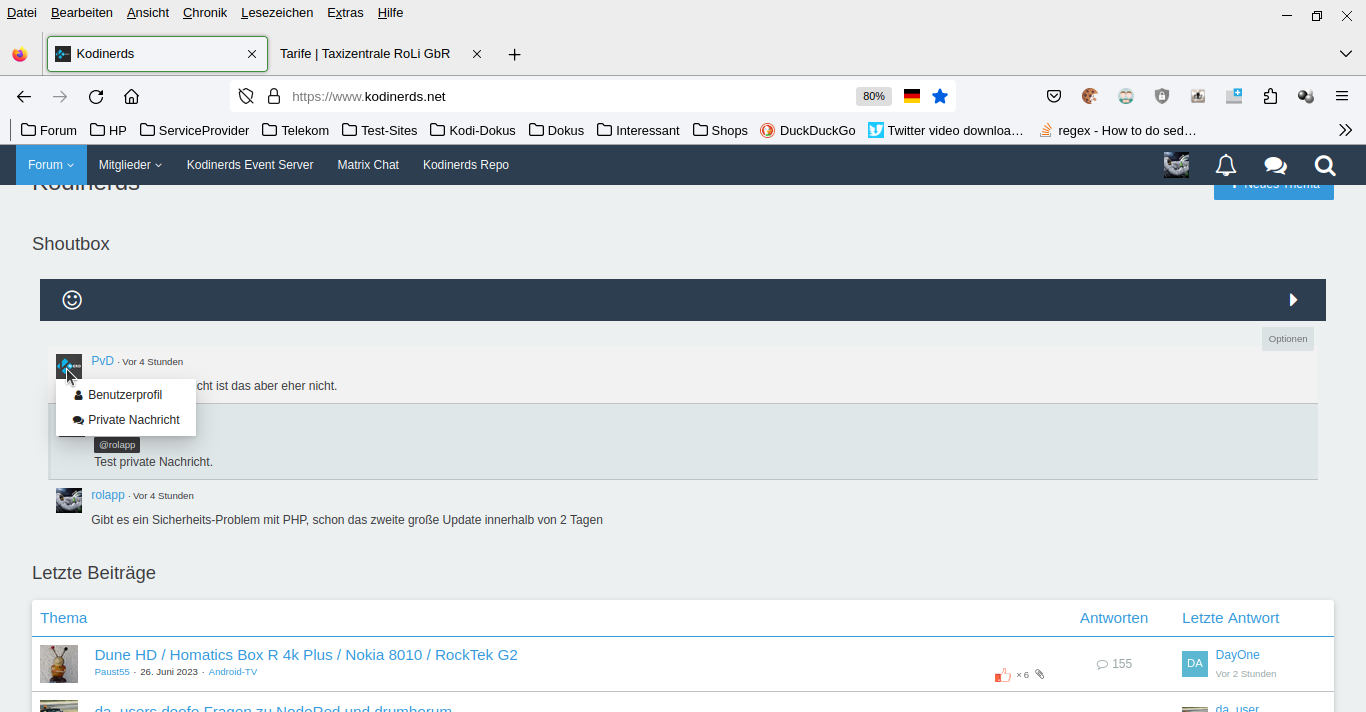Click rolapp avatar in shoutbox
Screen dimensions: 1366x712
[x=69, y=500]
